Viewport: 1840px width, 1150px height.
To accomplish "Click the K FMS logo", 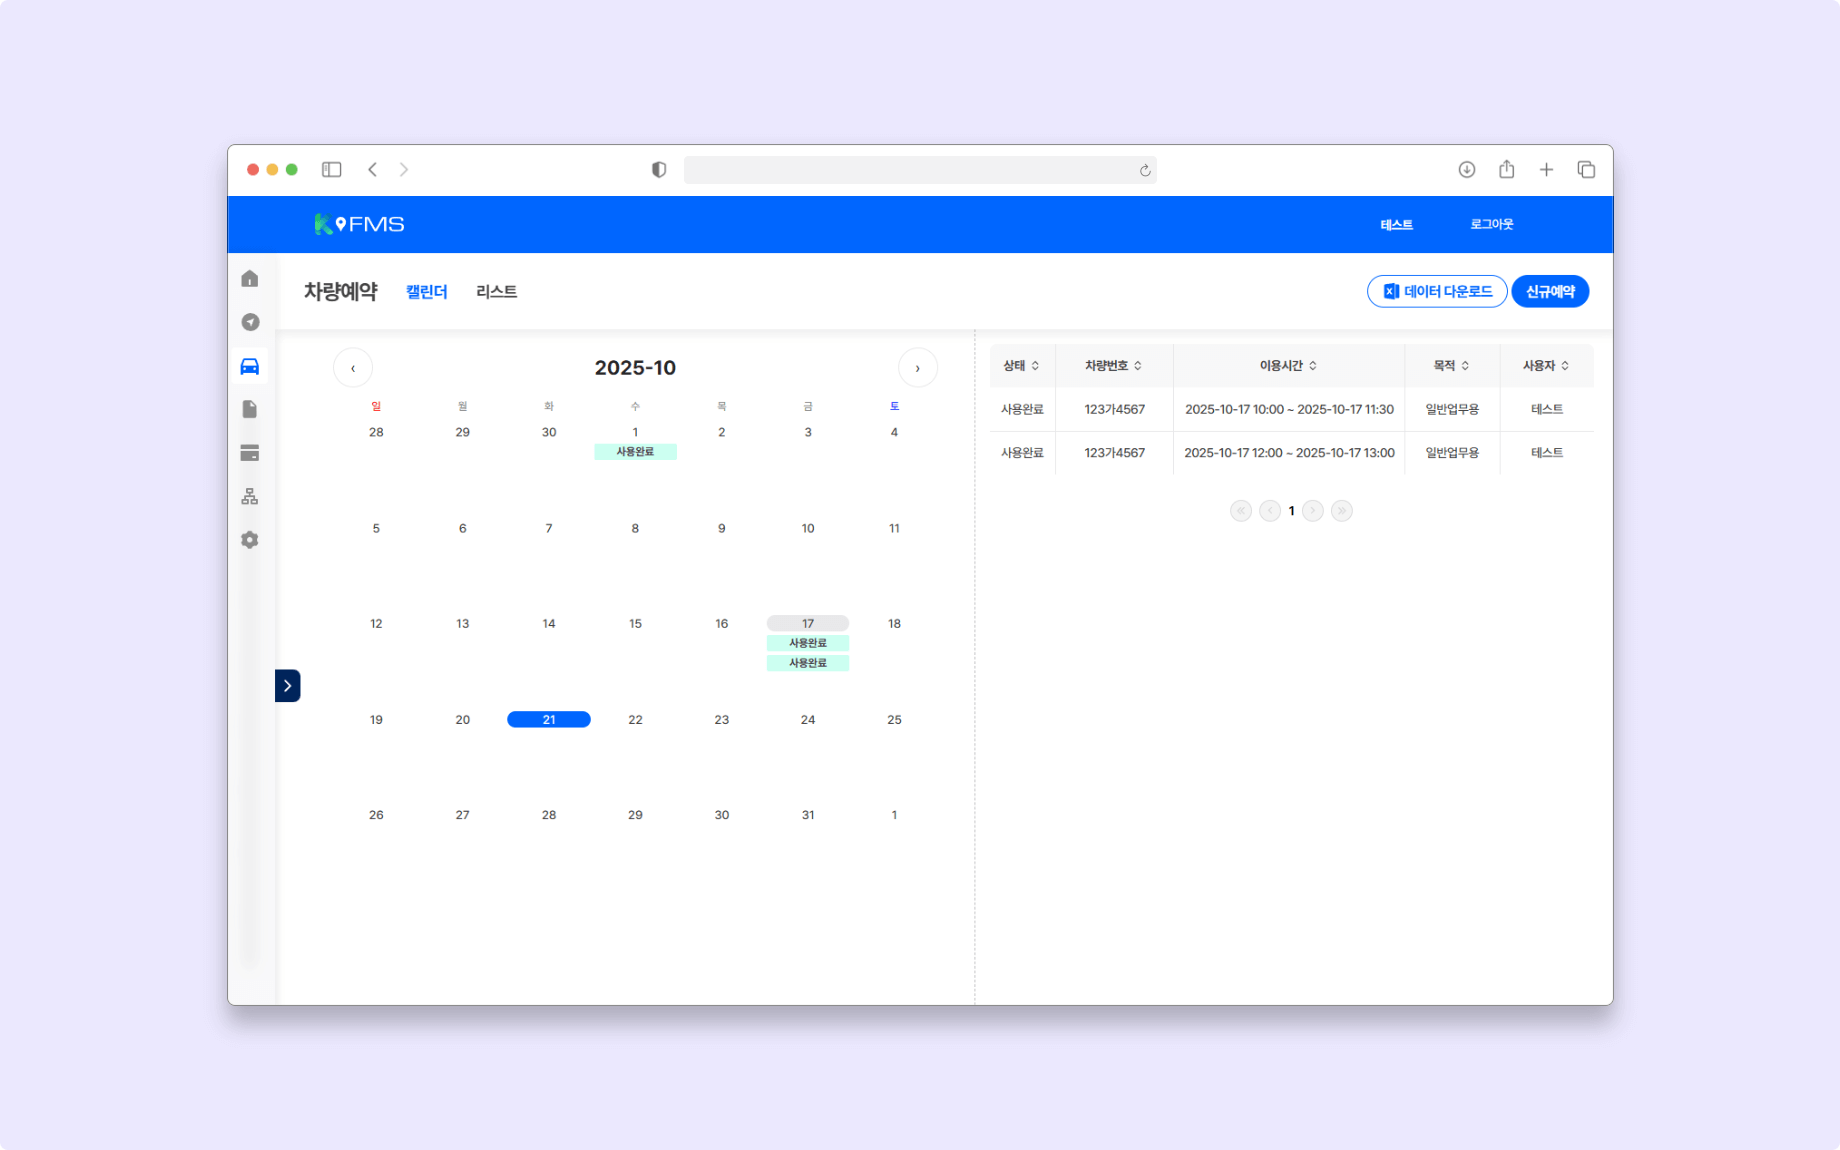I will (360, 224).
